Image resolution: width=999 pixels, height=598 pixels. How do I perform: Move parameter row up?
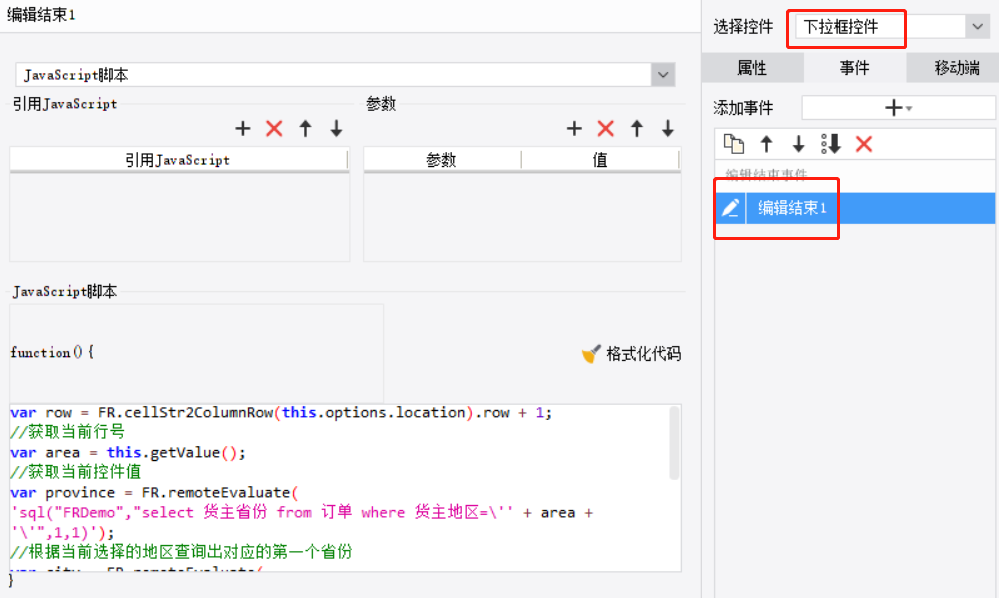click(x=637, y=129)
